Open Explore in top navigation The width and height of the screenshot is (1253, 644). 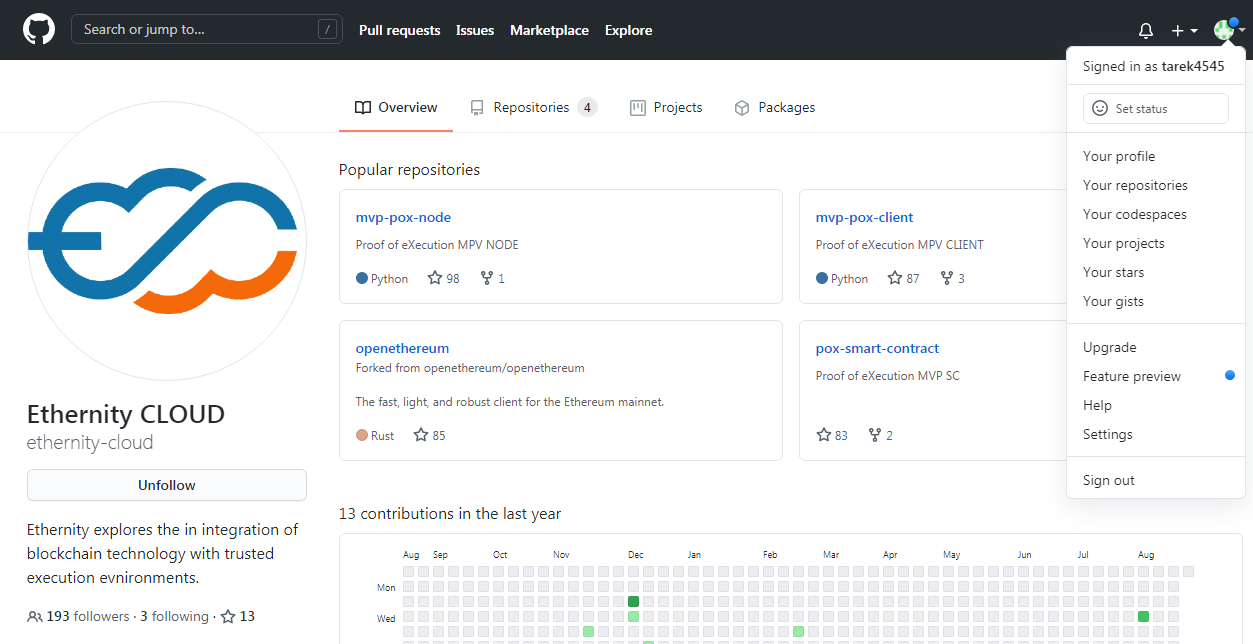(628, 31)
